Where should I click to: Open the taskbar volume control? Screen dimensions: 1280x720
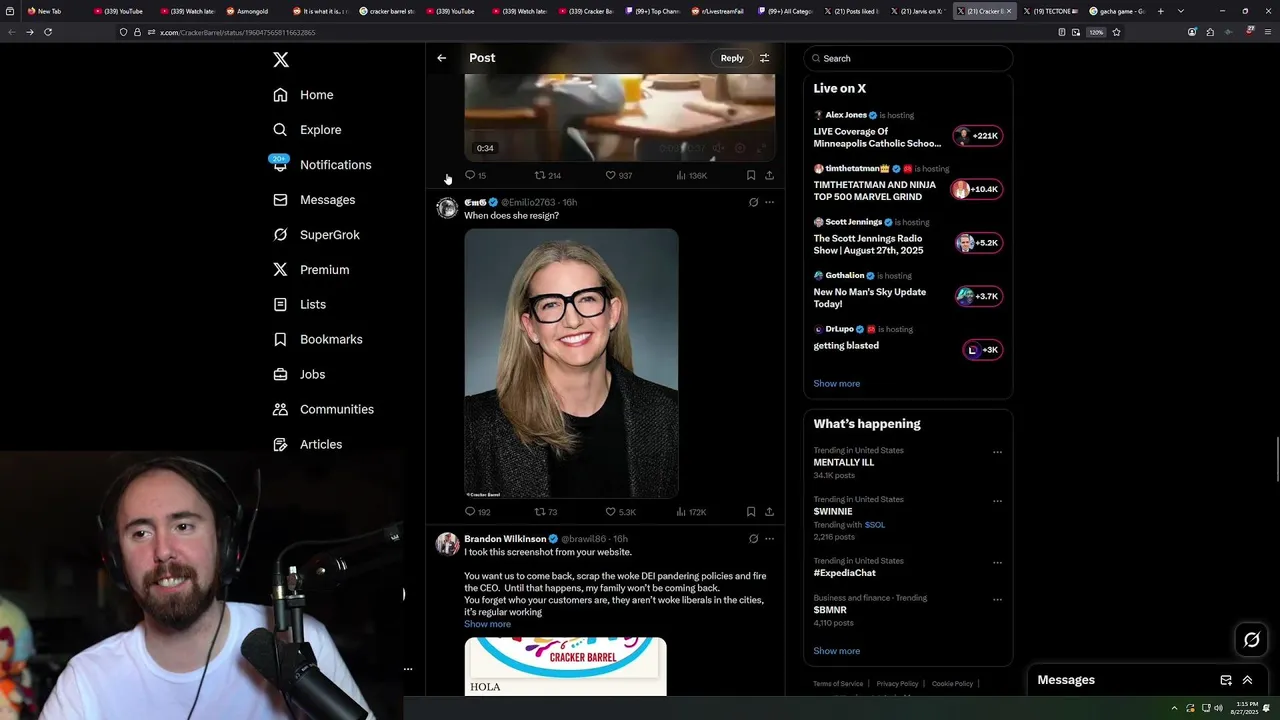pos(1218,709)
